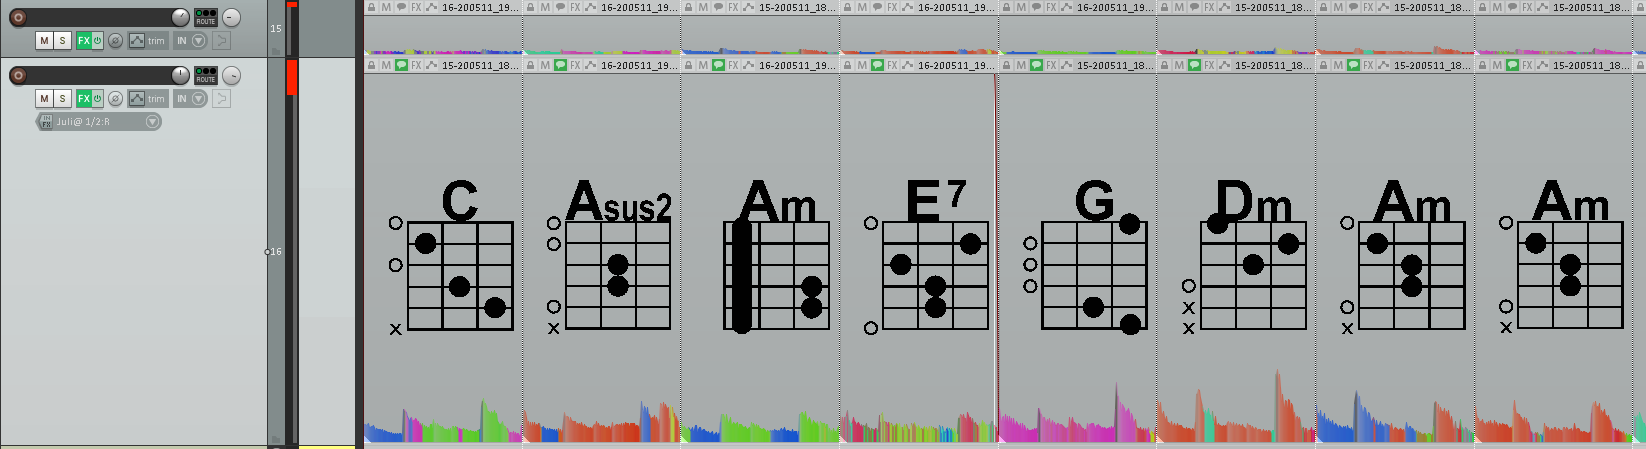Click track 15 volume knob
The height and width of the screenshot is (449, 1646).
(180, 18)
